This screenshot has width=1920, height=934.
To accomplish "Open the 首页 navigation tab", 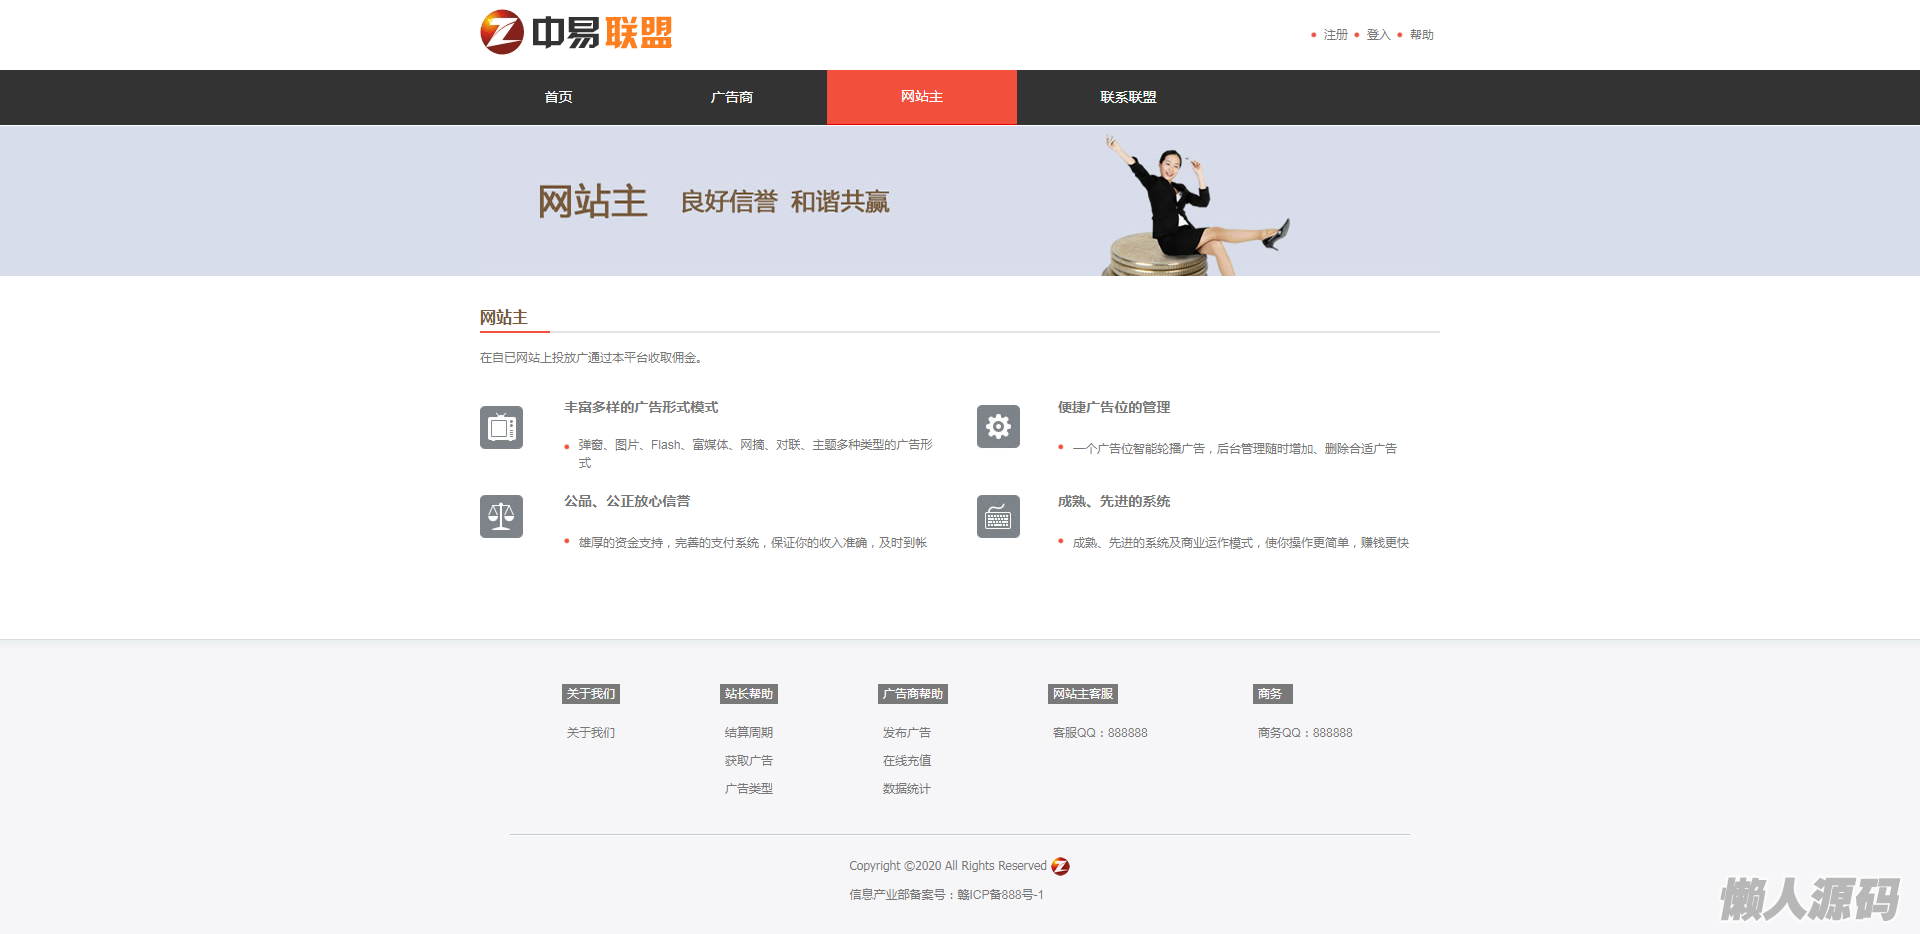I will pos(558,97).
